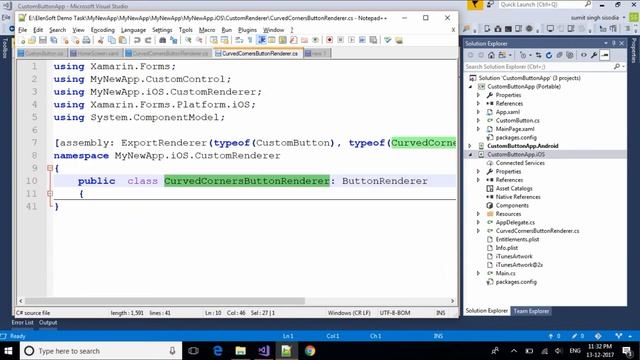Screen dimensions: 640x360
Task: Open the Output tab at bottom
Action: click(x=48, y=322)
